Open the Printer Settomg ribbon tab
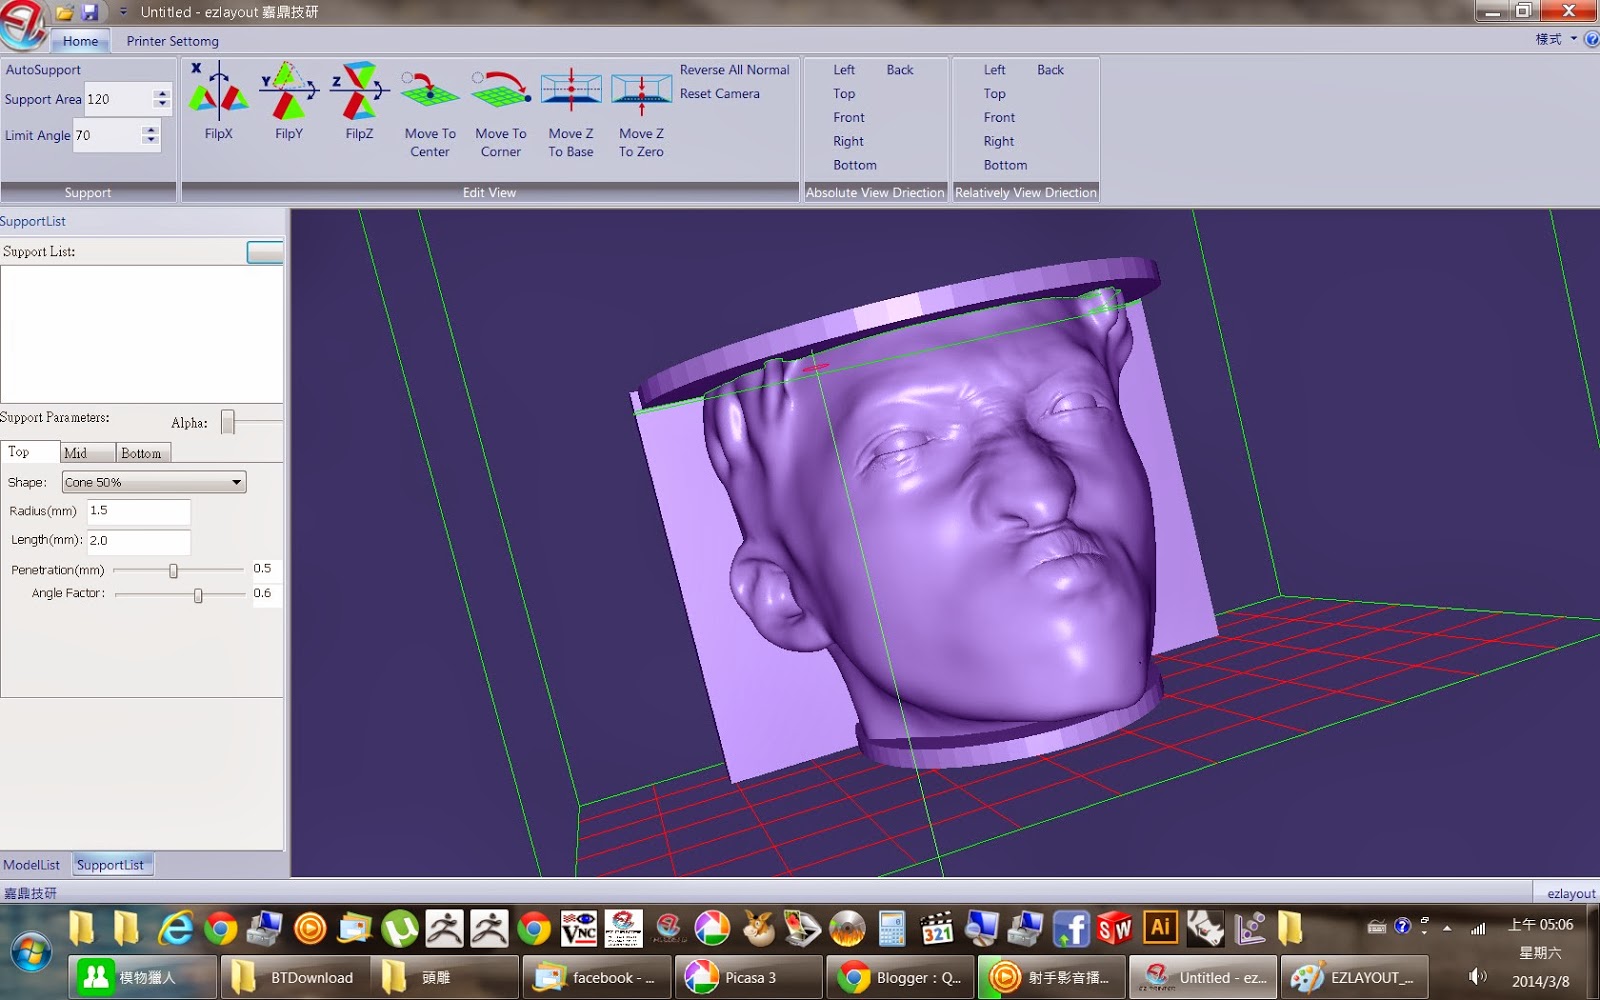Image resolution: width=1600 pixels, height=1000 pixels. coord(172,41)
